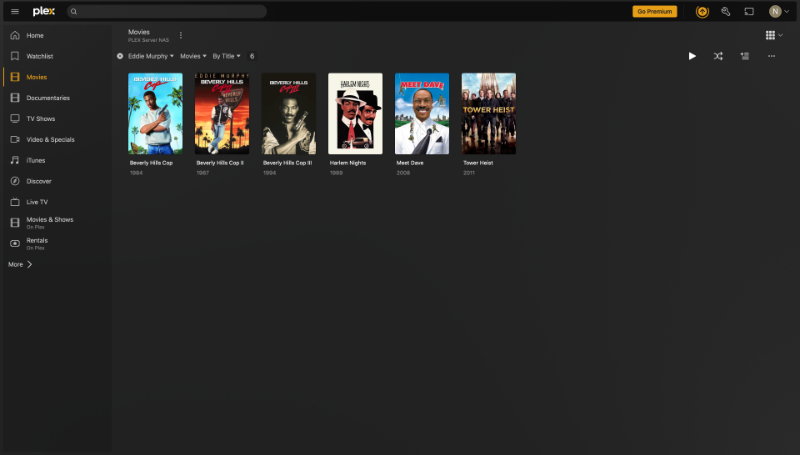Open the settings wrench icon
The width and height of the screenshot is (800, 455).
[x=726, y=11]
